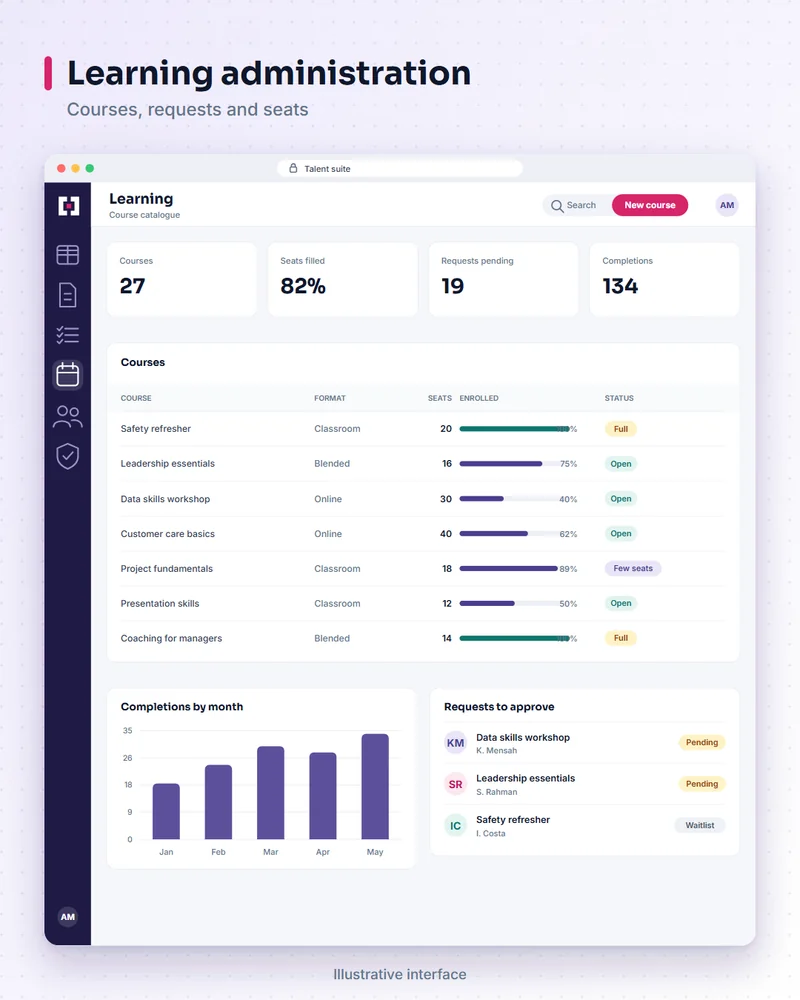Screen dimensions: 800x1000
Task: Open the table dashboard sidebar icon
Action: pyautogui.click(x=68, y=255)
